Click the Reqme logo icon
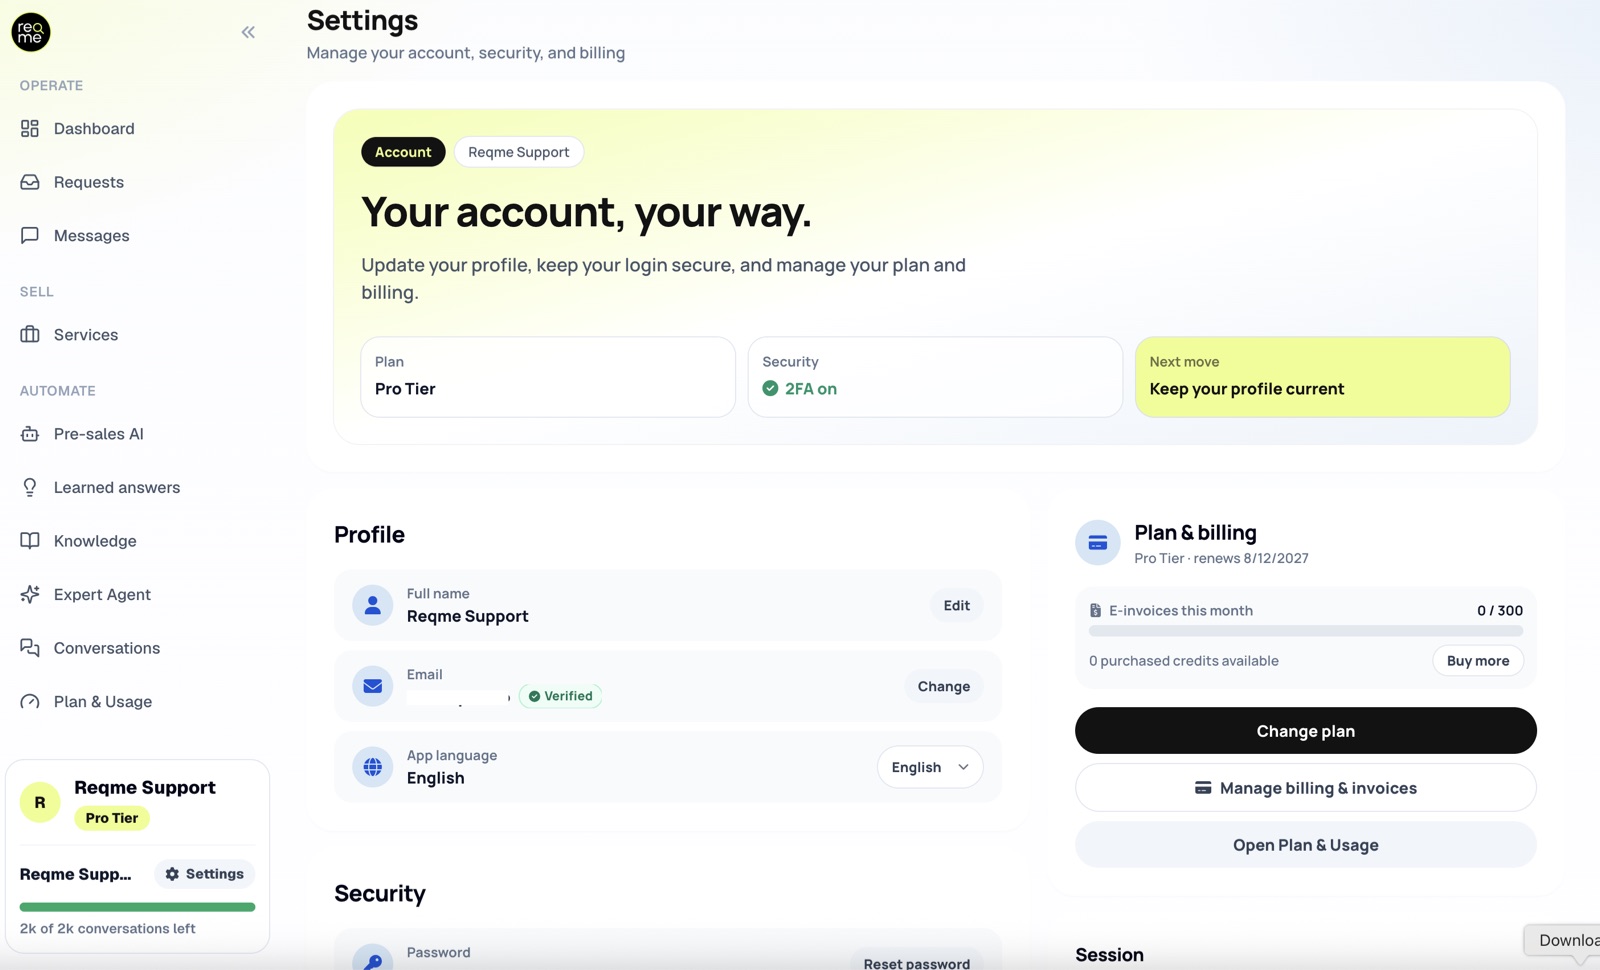This screenshot has height=970, width=1600. 31,32
